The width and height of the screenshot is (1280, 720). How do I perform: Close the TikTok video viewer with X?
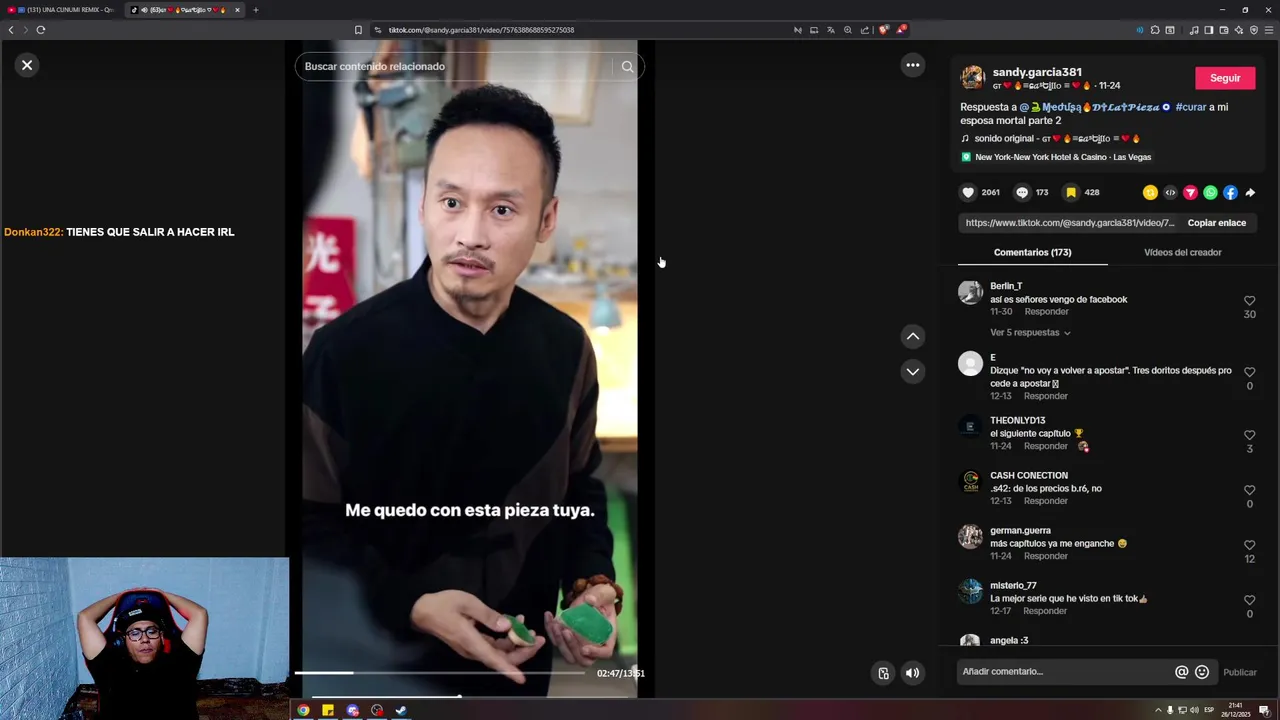(x=27, y=65)
